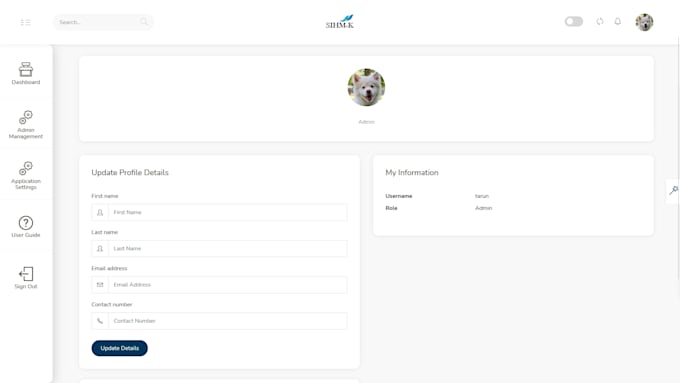Click the First Name input field
This screenshot has height=383, width=680.
click(228, 213)
